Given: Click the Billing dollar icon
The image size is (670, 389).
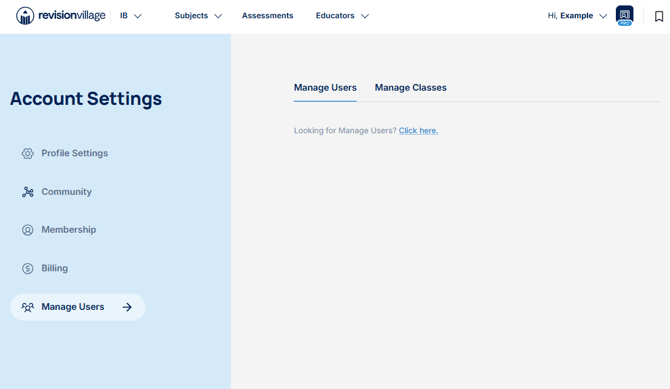Looking at the screenshot, I should pos(28,268).
